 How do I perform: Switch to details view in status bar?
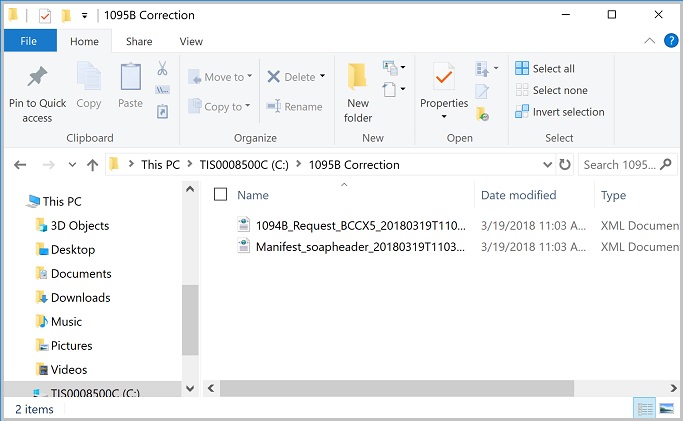coord(645,408)
